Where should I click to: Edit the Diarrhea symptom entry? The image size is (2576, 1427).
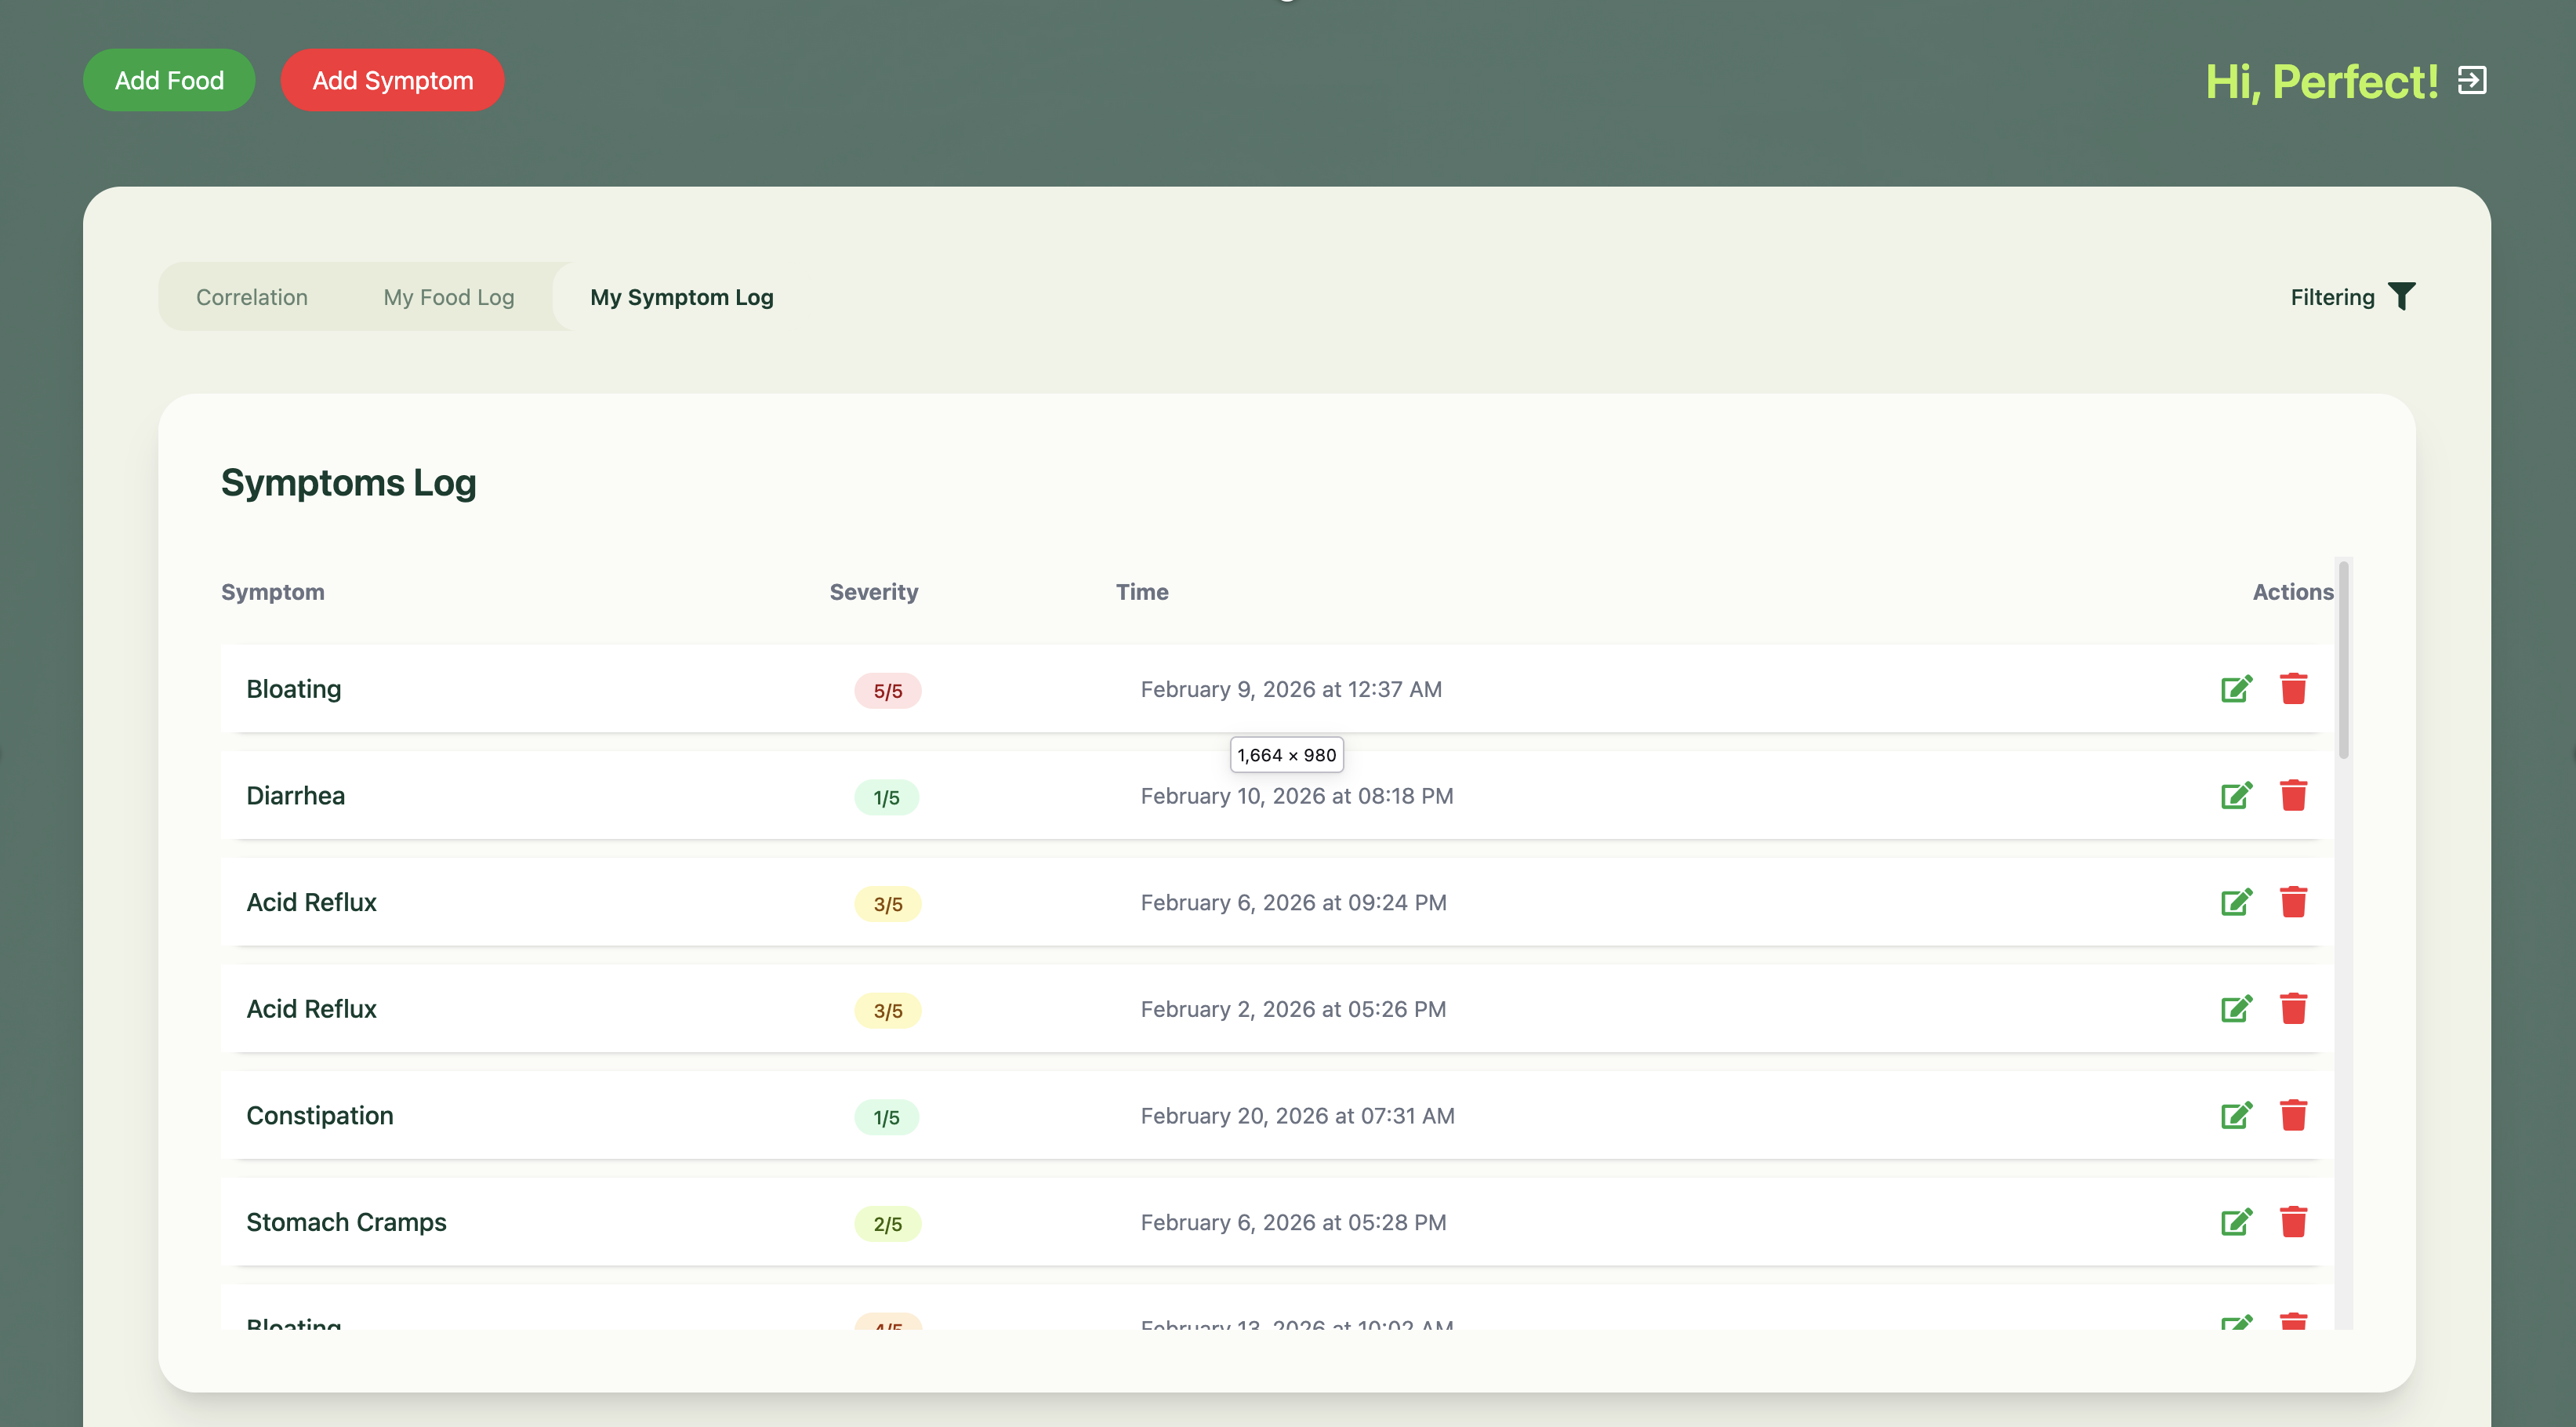tap(2236, 795)
